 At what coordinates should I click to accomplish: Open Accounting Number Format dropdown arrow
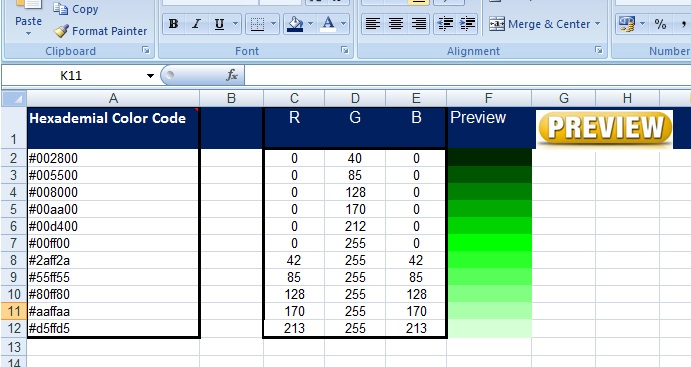(x=643, y=24)
